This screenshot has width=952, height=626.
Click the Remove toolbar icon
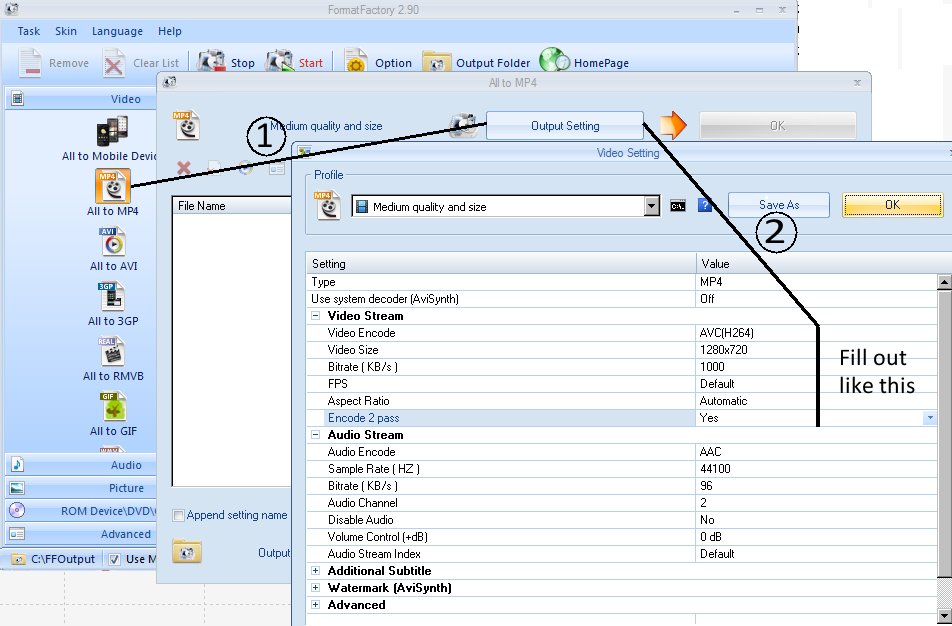29,63
